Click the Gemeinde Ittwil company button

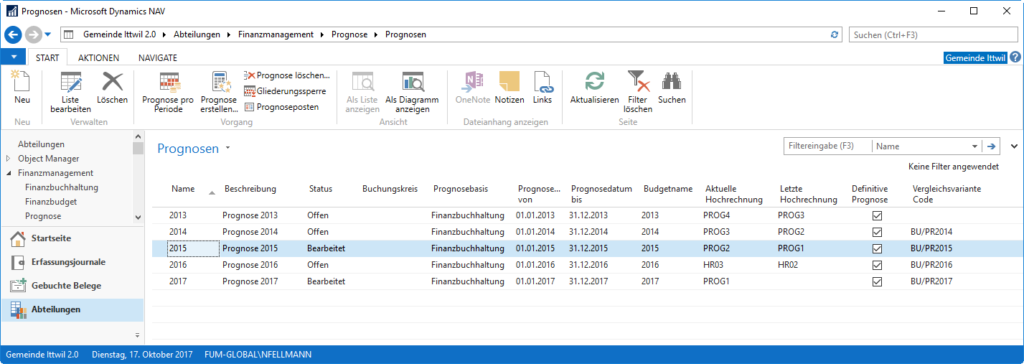coord(976,58)
